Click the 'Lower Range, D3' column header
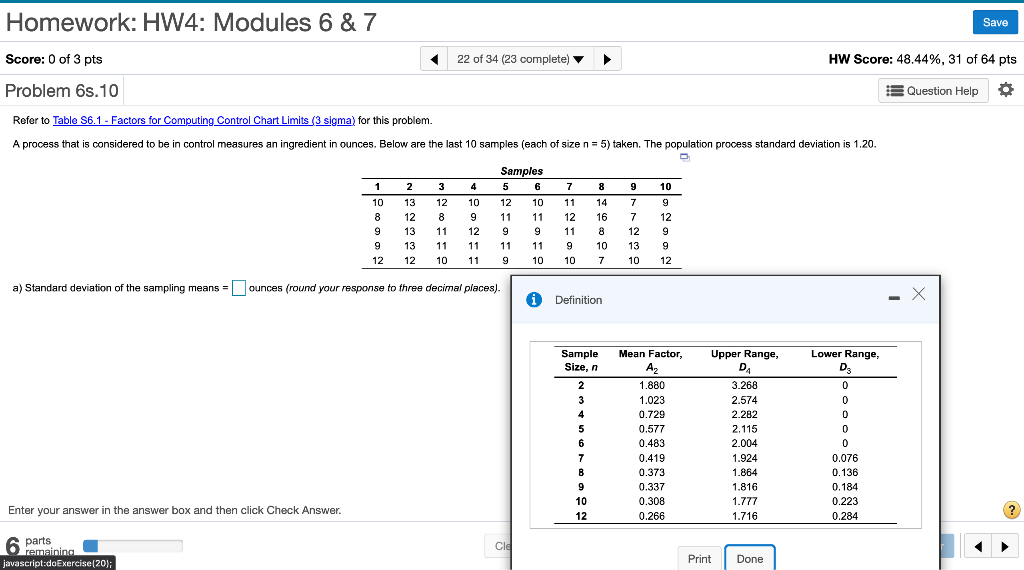Viewport: 1024px width, 570px height. pyautogui.click(x=845, y=360)
